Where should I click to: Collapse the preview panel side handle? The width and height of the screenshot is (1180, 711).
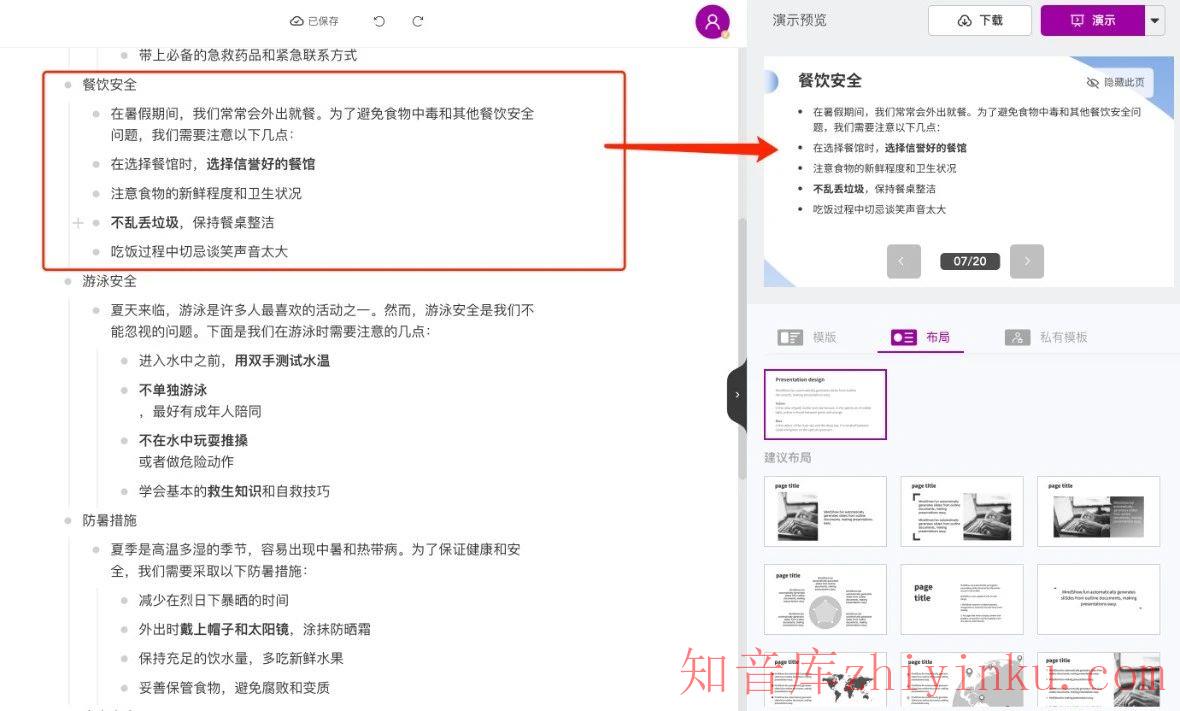pyautogui.click(x=736, y=394)
